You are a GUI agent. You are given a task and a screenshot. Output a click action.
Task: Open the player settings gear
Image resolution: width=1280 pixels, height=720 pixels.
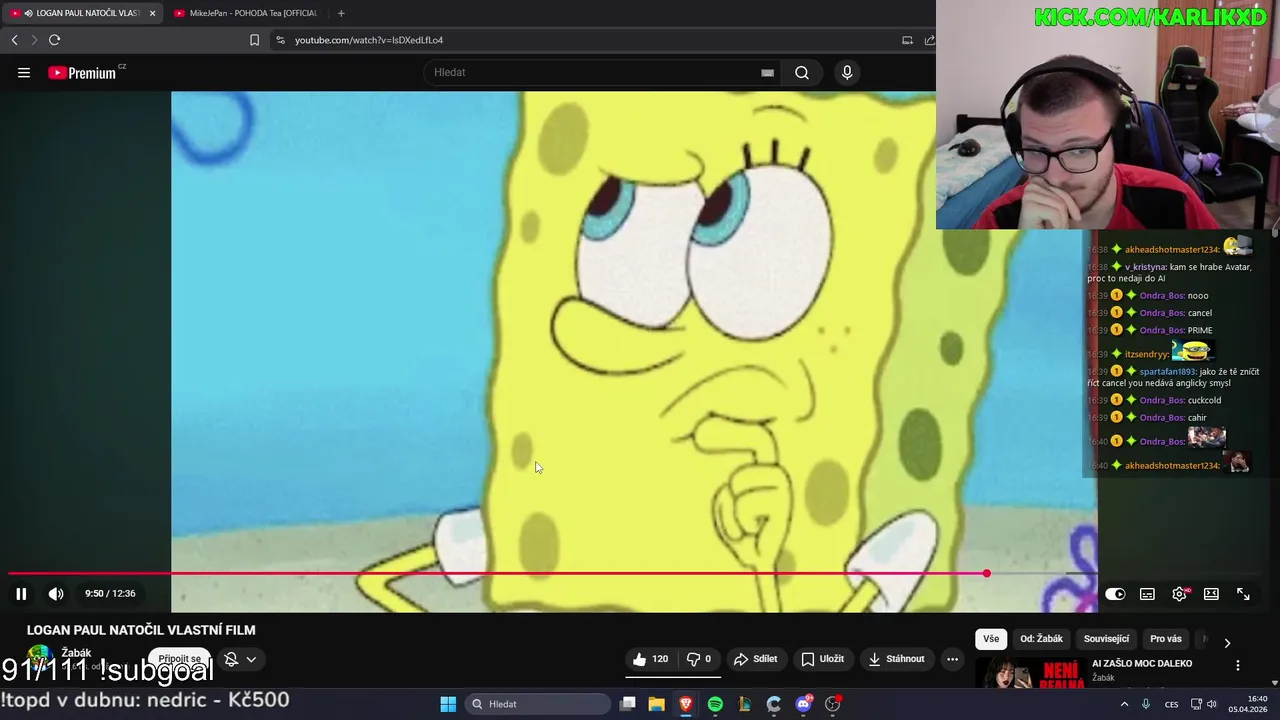1180,594
